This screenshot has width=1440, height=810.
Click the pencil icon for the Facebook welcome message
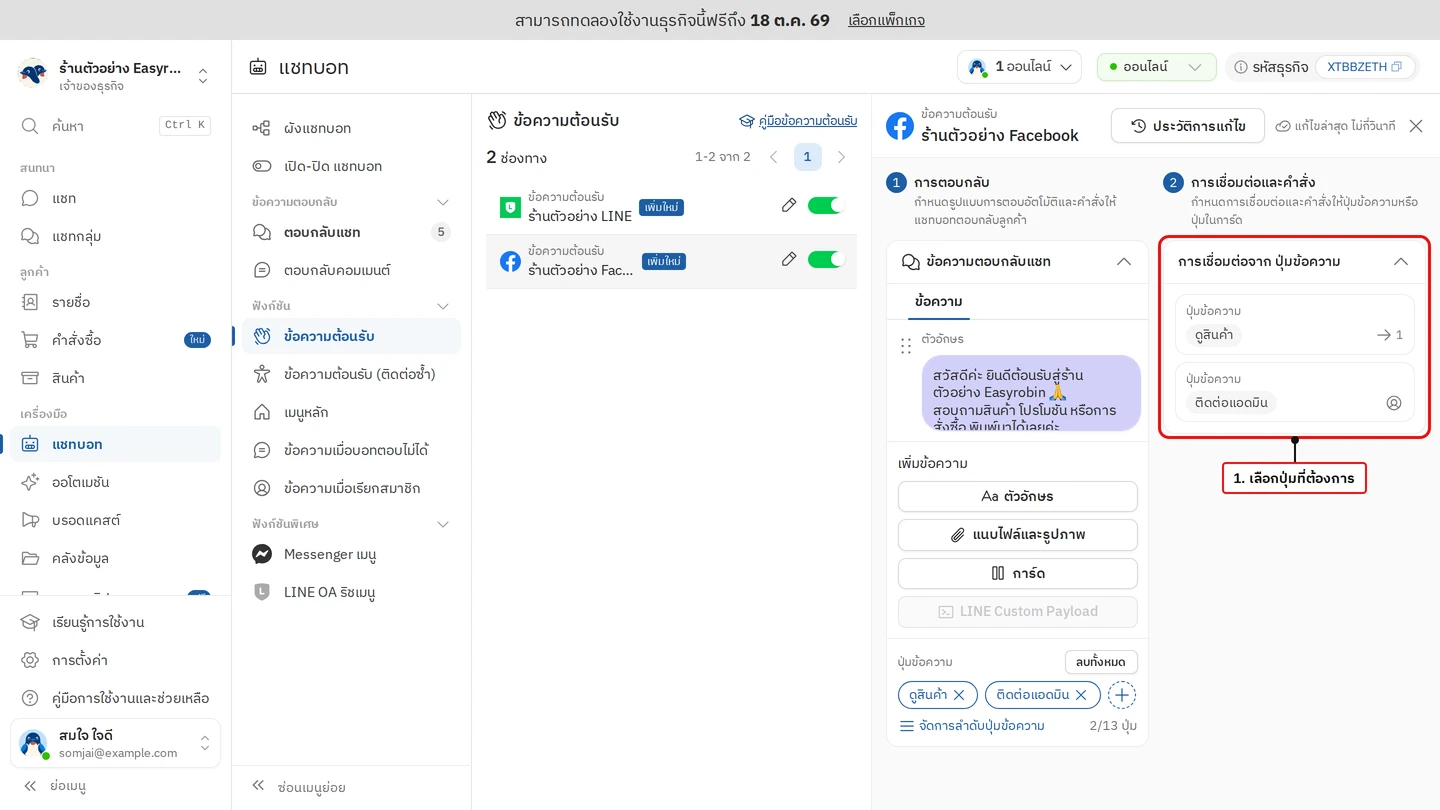[789, 259]
